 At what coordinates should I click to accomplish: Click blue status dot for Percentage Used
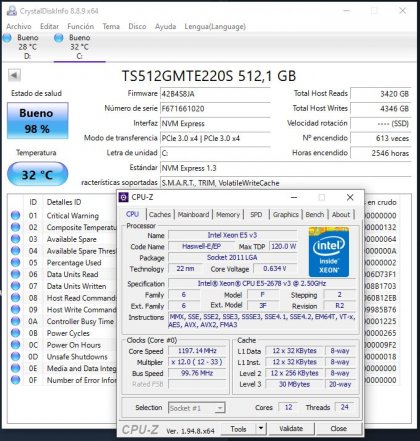pos(15,262)
